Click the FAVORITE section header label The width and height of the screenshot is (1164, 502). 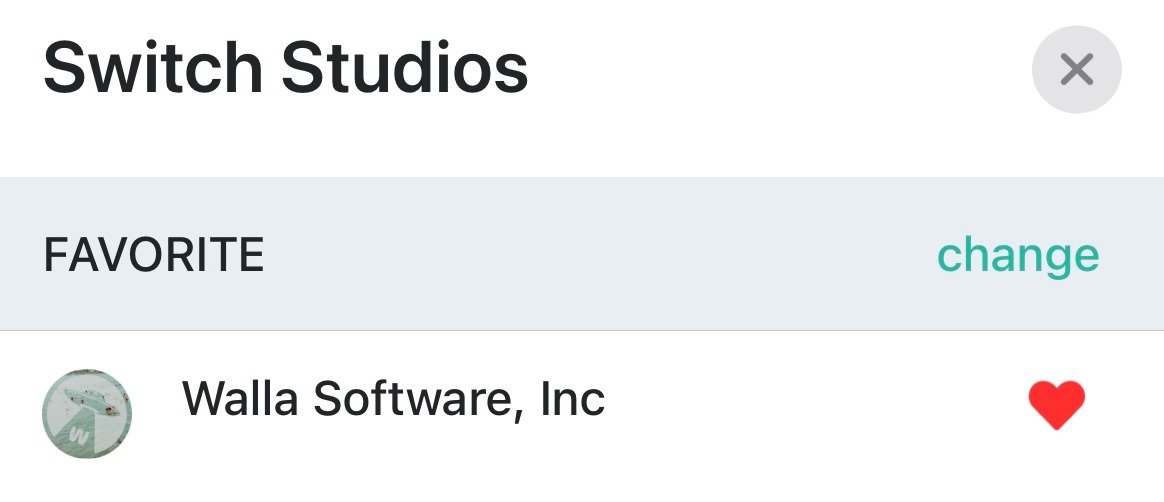tap(154, 256)
